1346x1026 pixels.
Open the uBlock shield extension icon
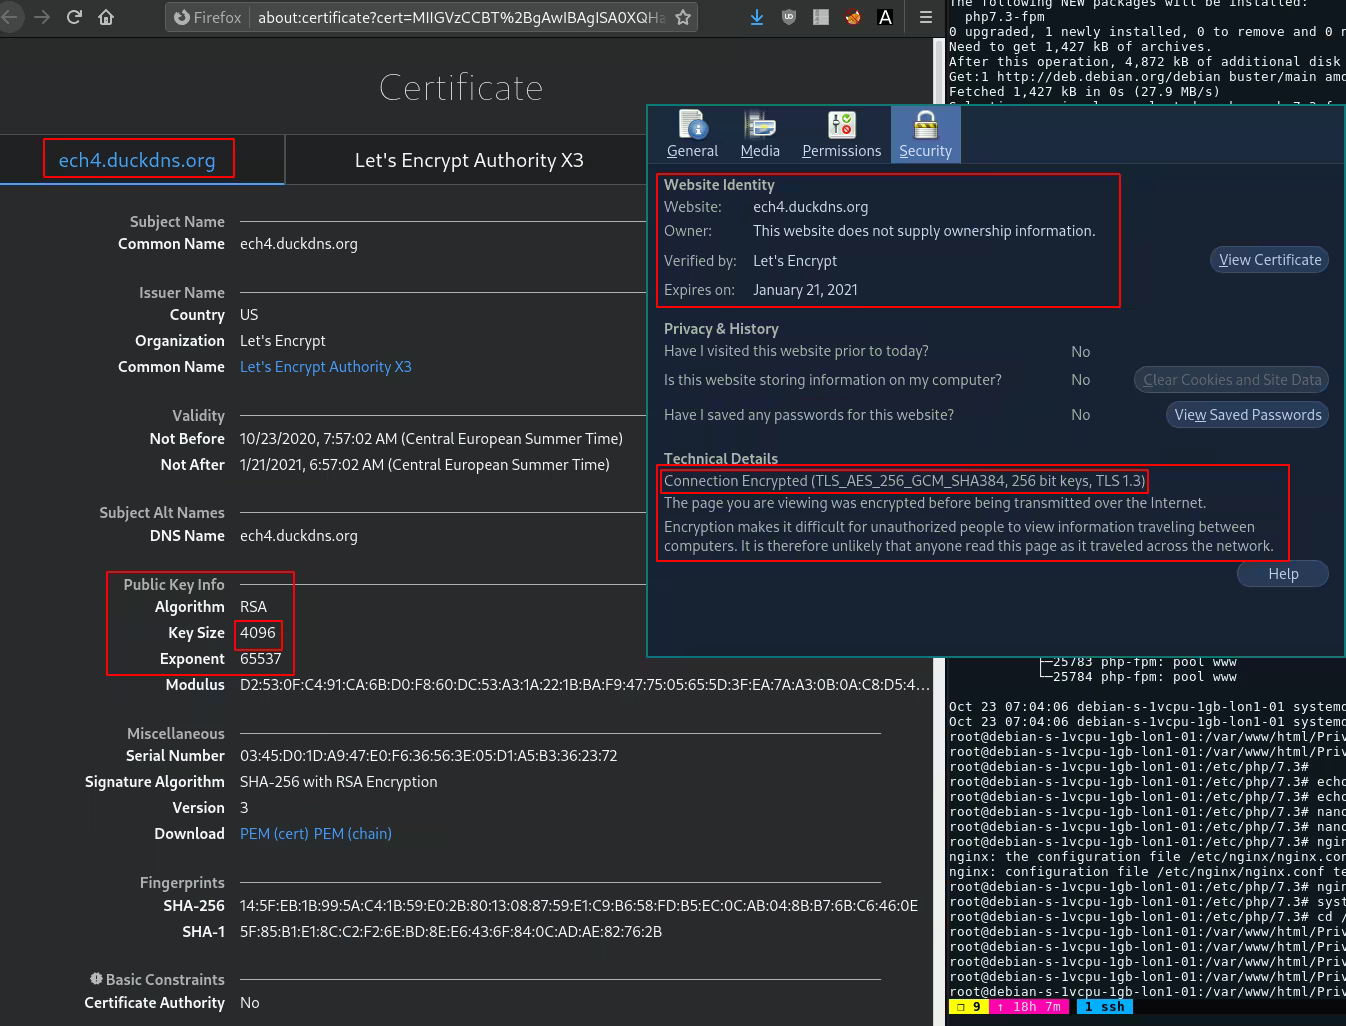[x=789, y=17]
